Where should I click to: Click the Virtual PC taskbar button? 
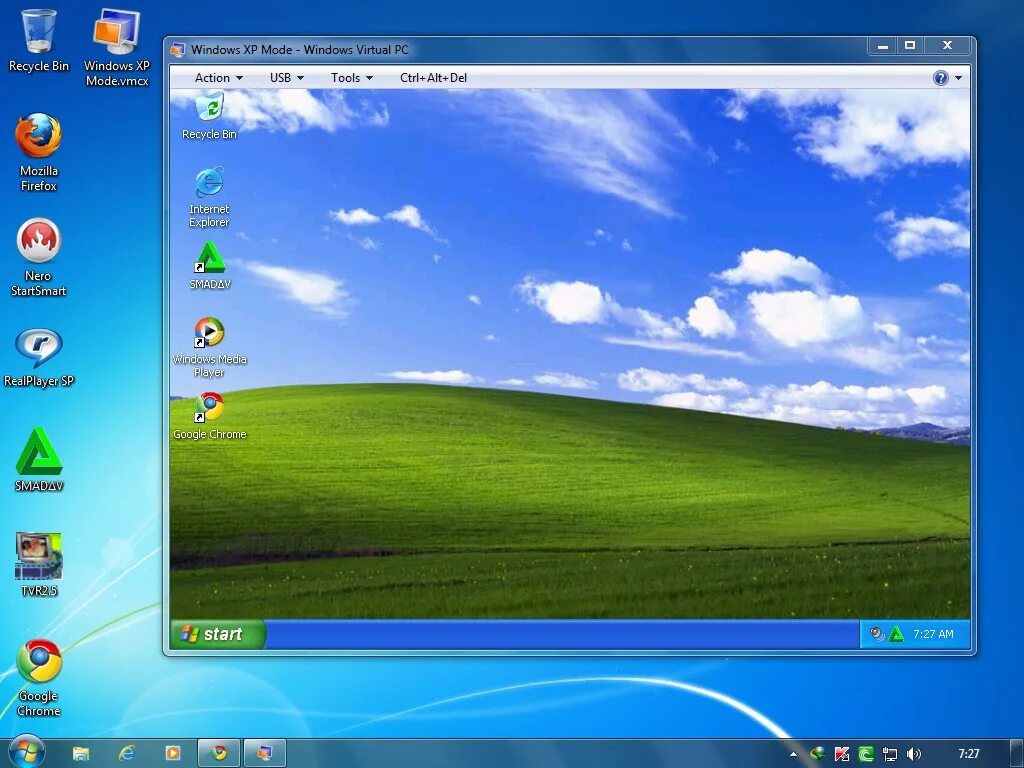tap(264, 753)
